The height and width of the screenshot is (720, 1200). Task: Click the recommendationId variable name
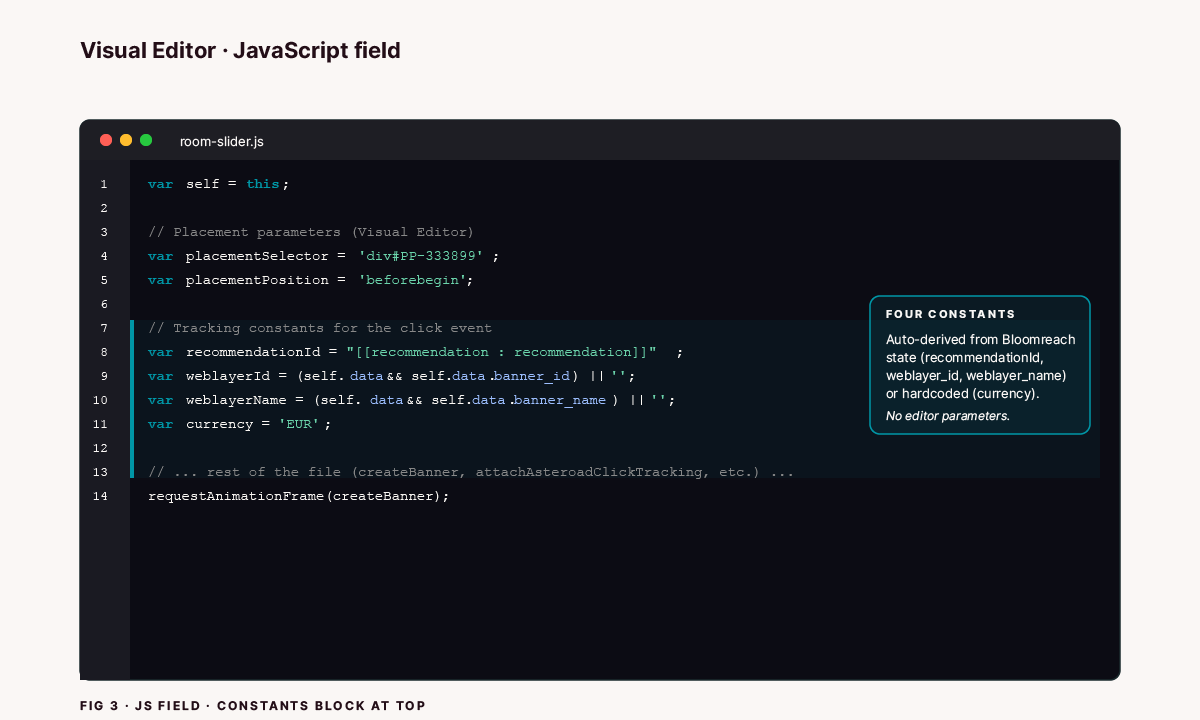(253, 352)
